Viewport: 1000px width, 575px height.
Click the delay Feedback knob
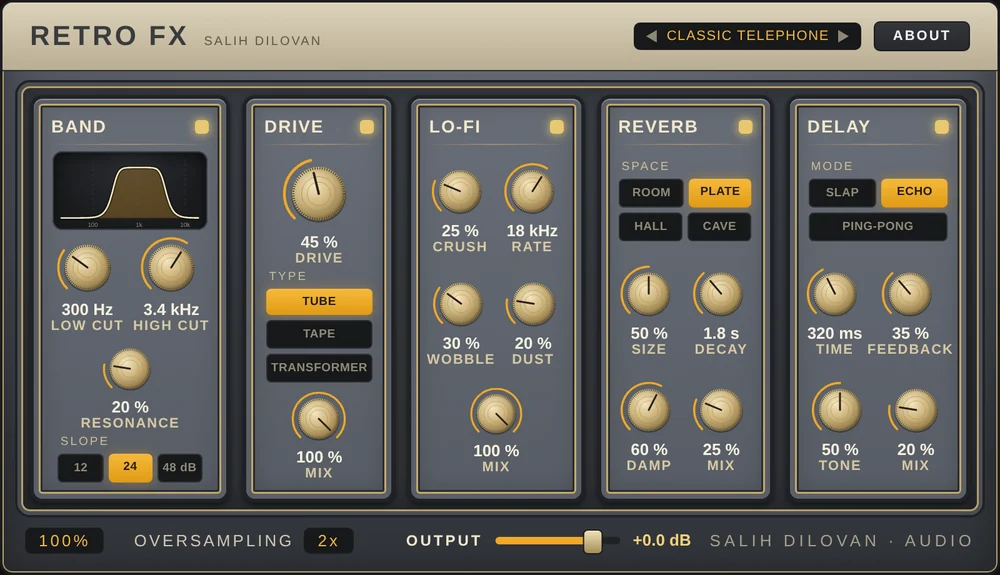909,294
